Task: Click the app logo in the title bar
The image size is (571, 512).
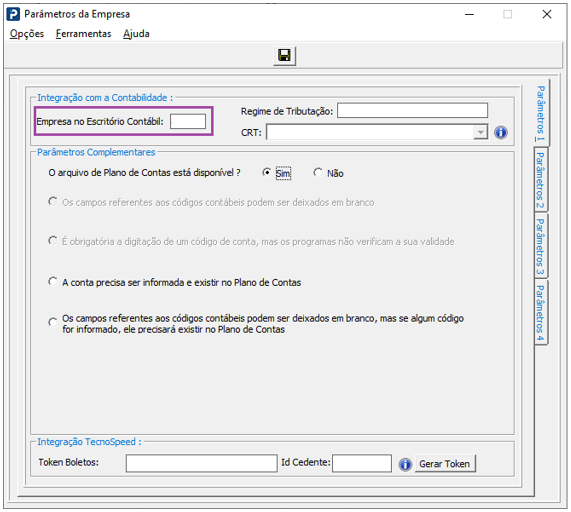Action: (x=13, y=14)
